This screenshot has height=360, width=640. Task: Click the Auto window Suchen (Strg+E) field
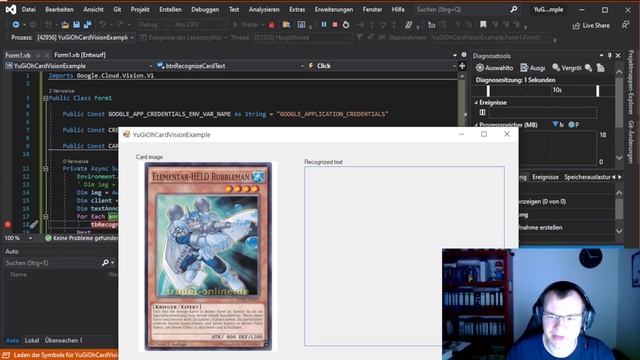click(52, 263)
